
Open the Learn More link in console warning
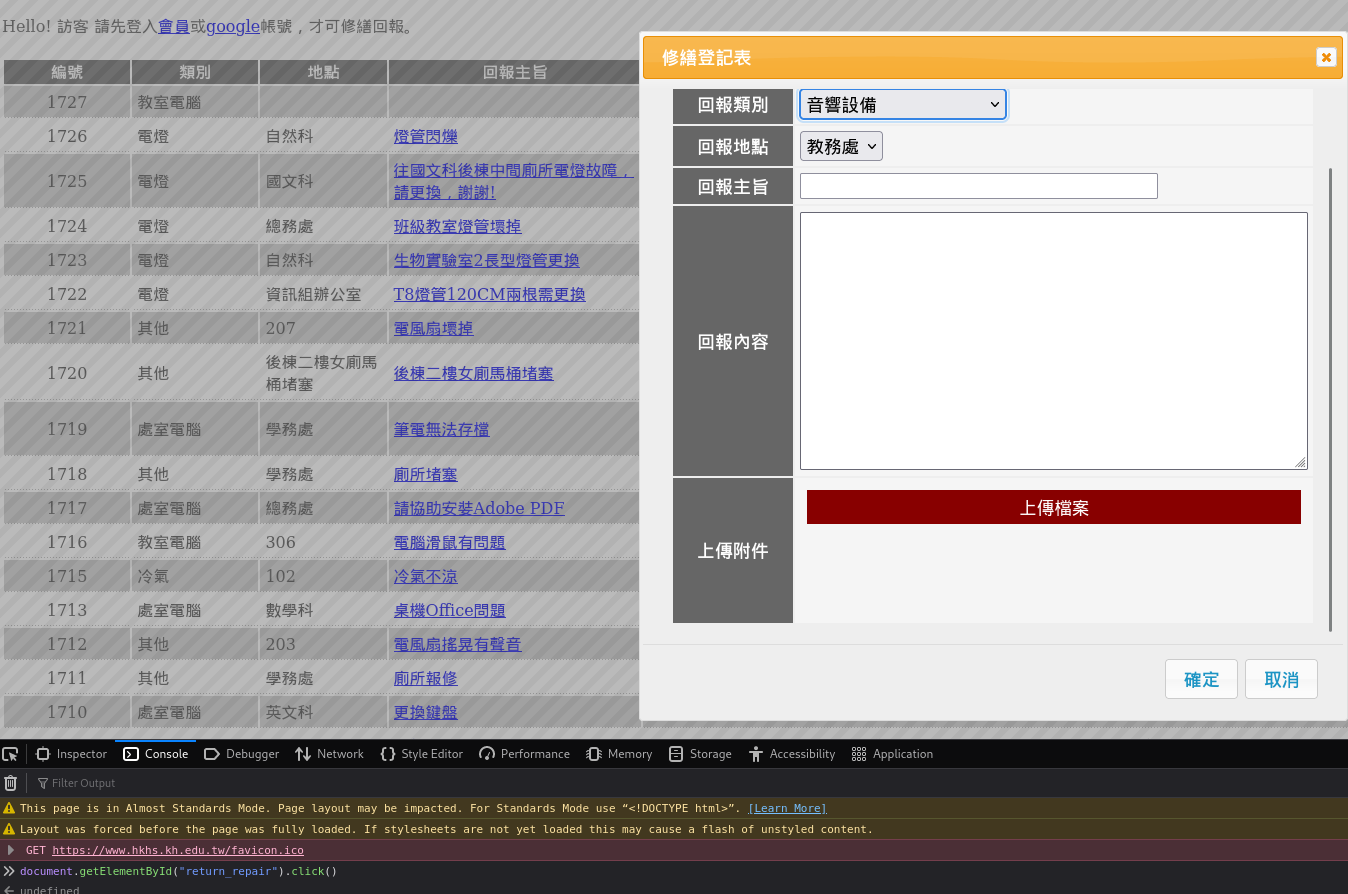[x=787, y=808]
